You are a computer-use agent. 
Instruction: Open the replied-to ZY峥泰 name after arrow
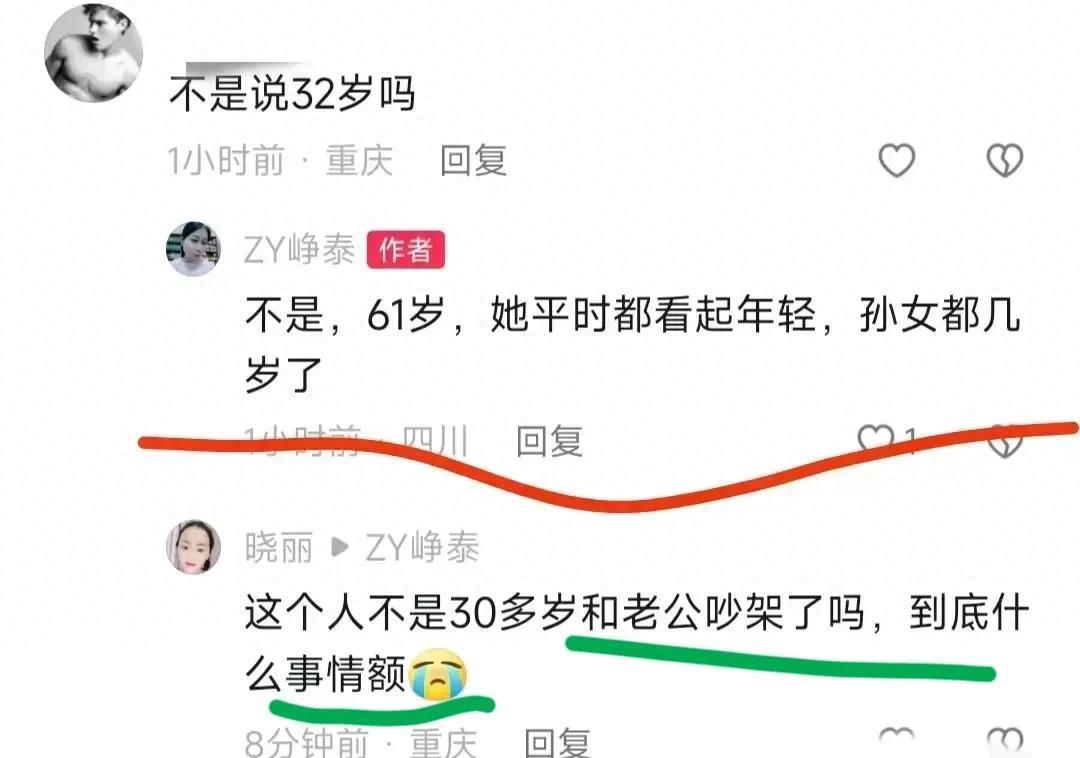[422, 548]
